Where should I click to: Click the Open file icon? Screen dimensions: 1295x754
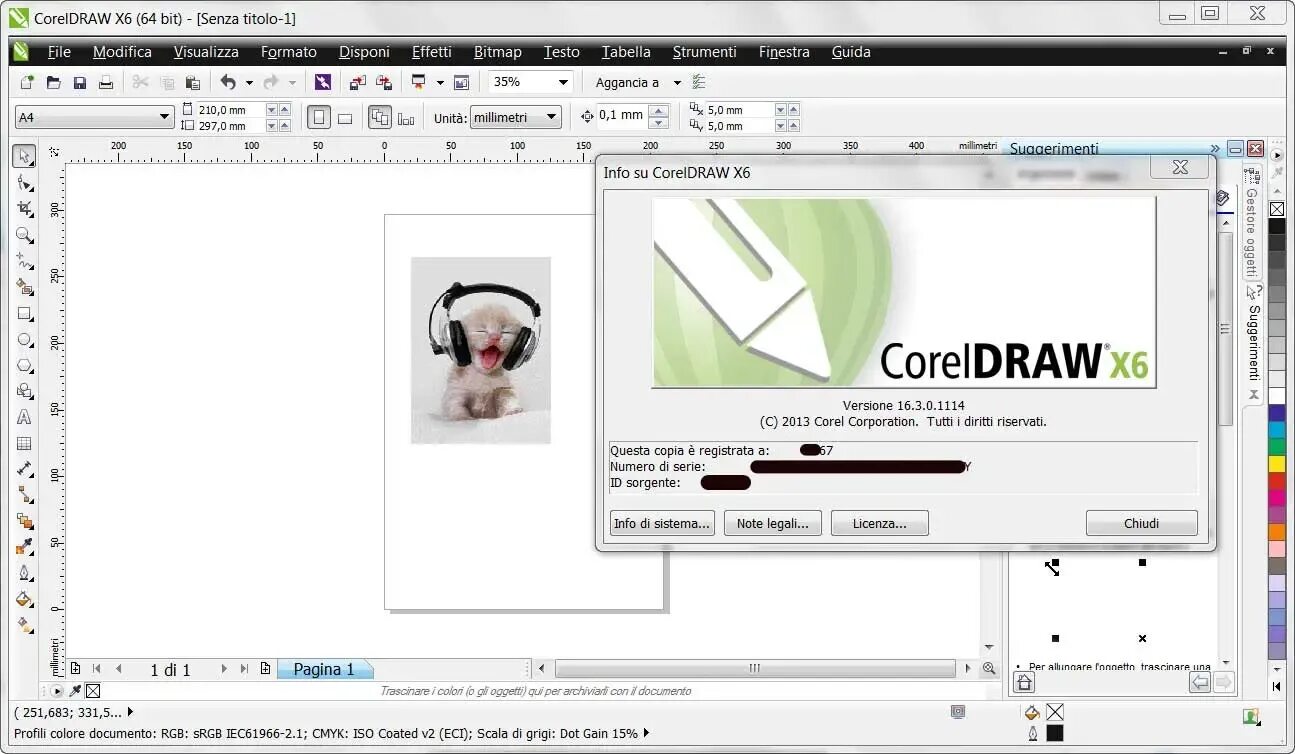[x=54, y=83]
